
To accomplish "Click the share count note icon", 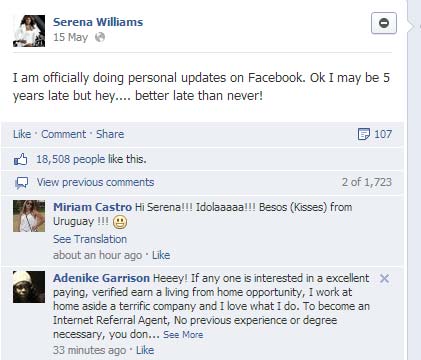I will [x=363, y=134].
